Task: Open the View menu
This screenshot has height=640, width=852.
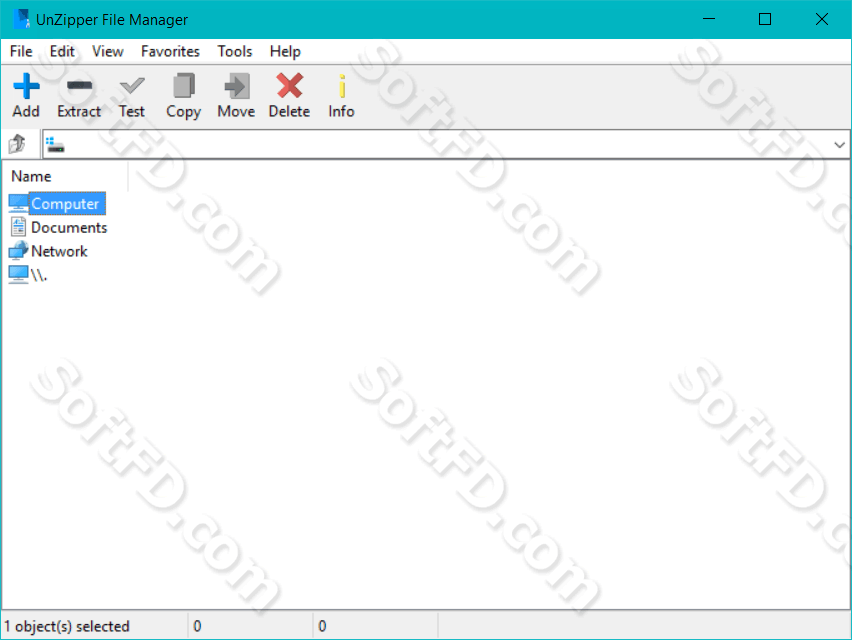Action: [108, 51]
